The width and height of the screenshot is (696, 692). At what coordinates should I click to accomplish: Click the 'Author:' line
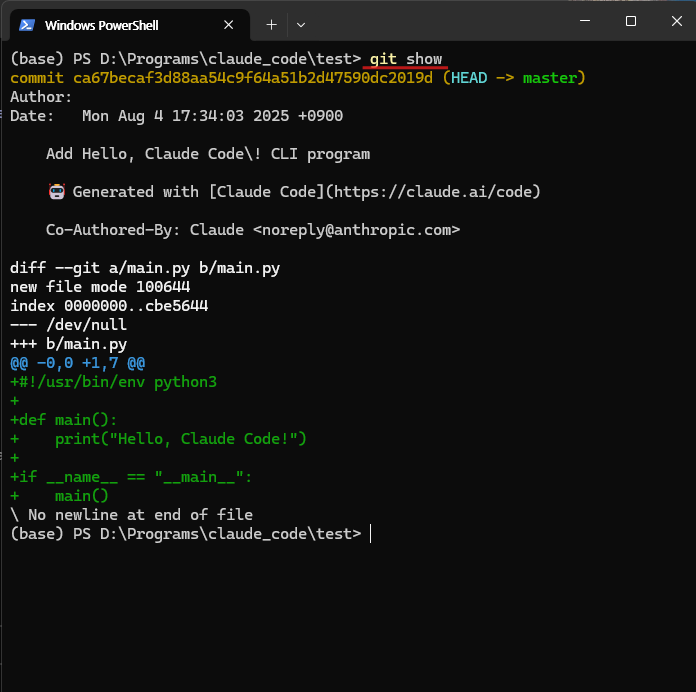click(41, 97)
